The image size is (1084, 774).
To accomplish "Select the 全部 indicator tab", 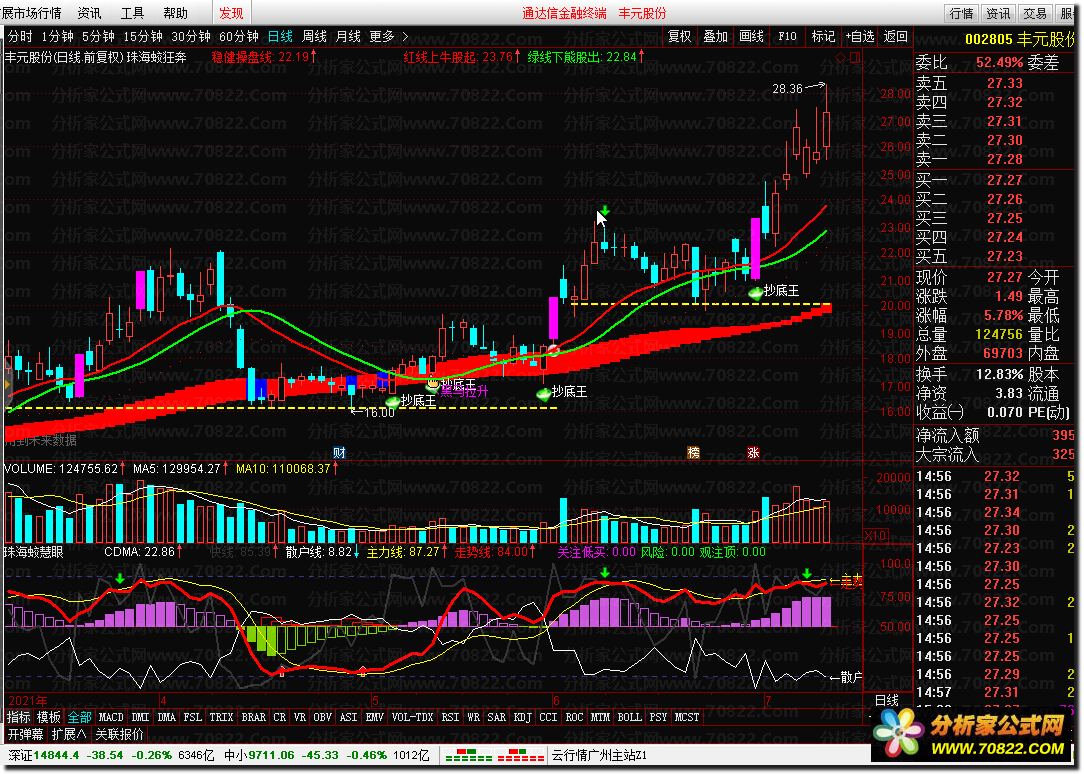I will pyautogui.click(x=80, y=717).
